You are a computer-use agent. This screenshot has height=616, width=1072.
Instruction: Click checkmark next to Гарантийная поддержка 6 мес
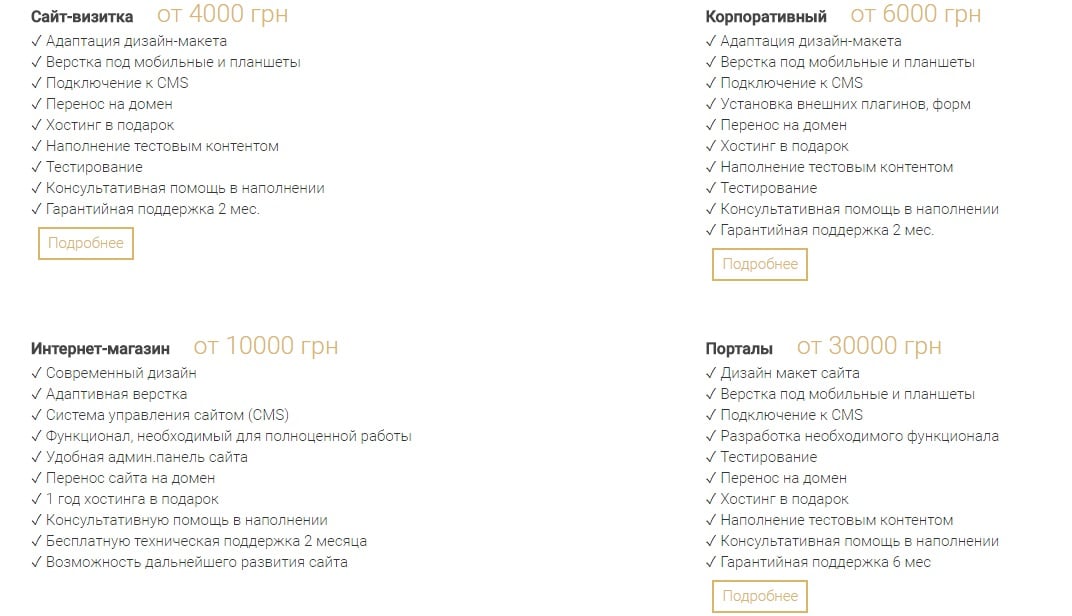point(711,562)
